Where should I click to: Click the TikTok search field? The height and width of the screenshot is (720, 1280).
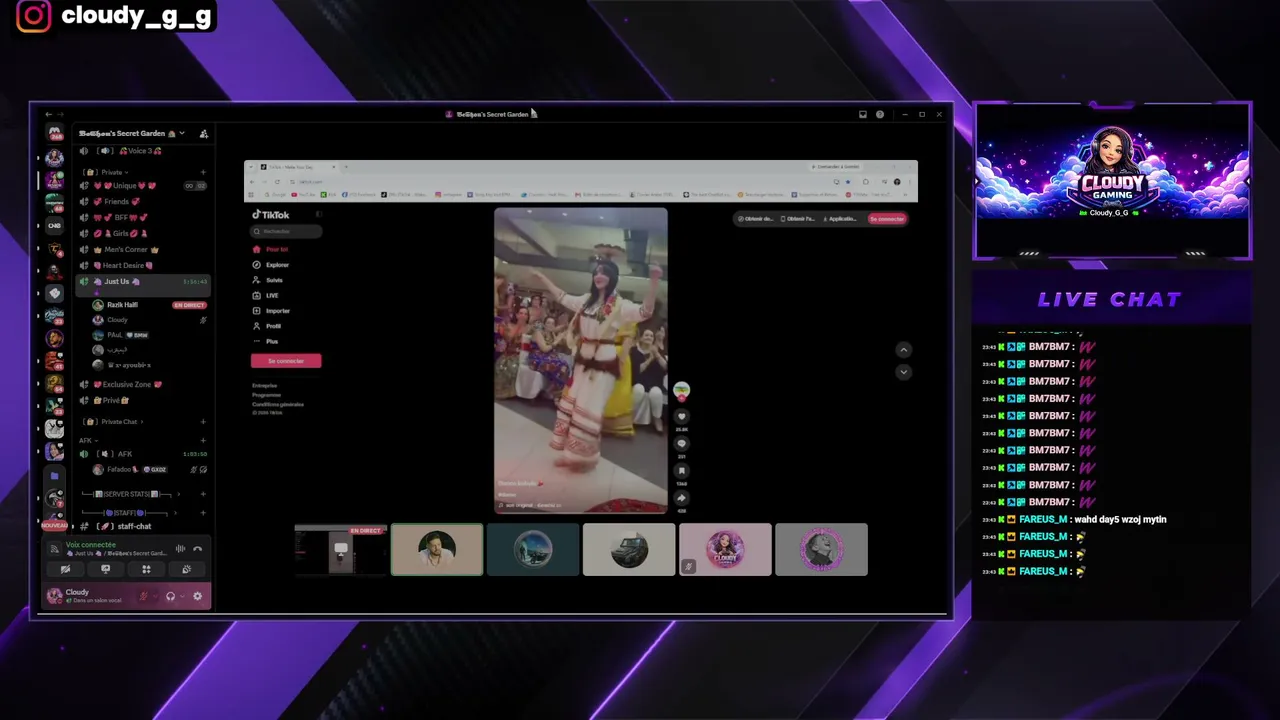pyautogui.click(x=286, y=231)
